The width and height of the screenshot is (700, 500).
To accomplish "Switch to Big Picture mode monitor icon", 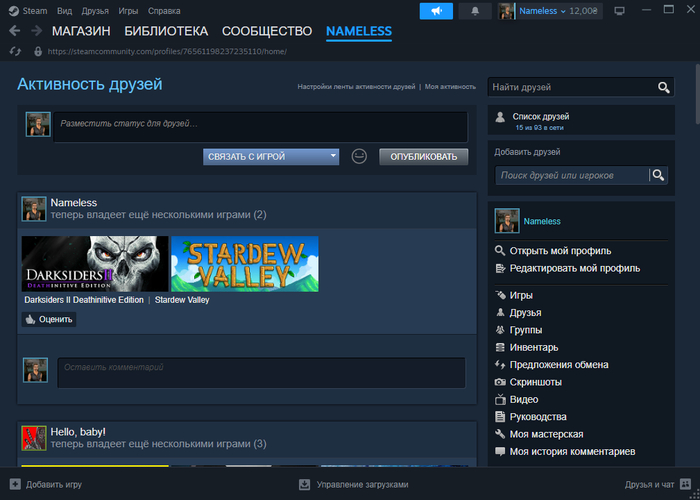I will pyautogui.click(x=619, y=11).
